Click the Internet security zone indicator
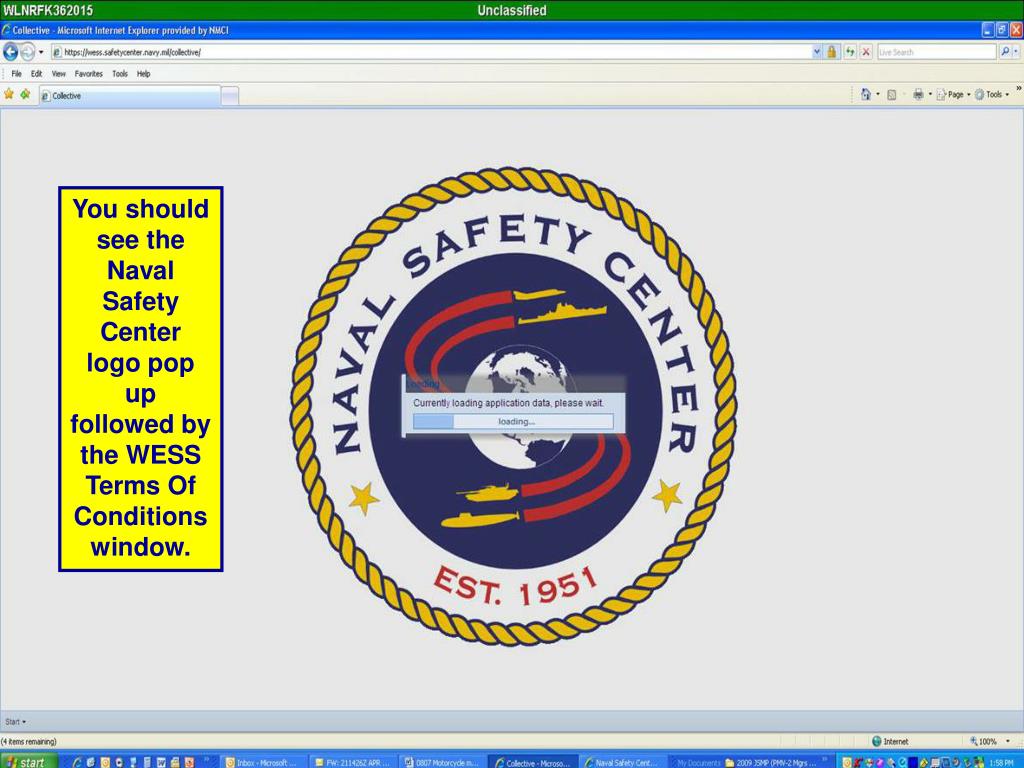Image resolution: width=1024 pixels, height=768 pixels. [x=890, y=741]
